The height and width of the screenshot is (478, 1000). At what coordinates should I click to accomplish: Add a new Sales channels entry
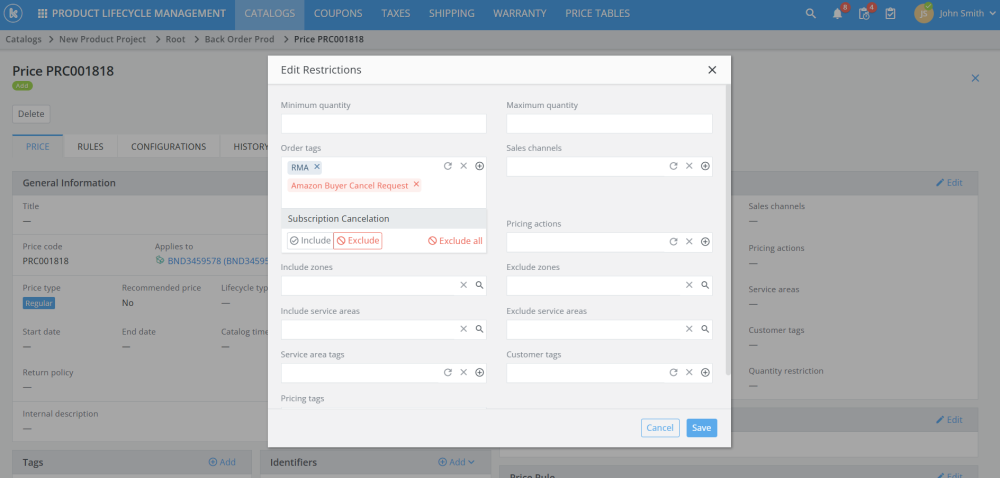tap(705, 166)
